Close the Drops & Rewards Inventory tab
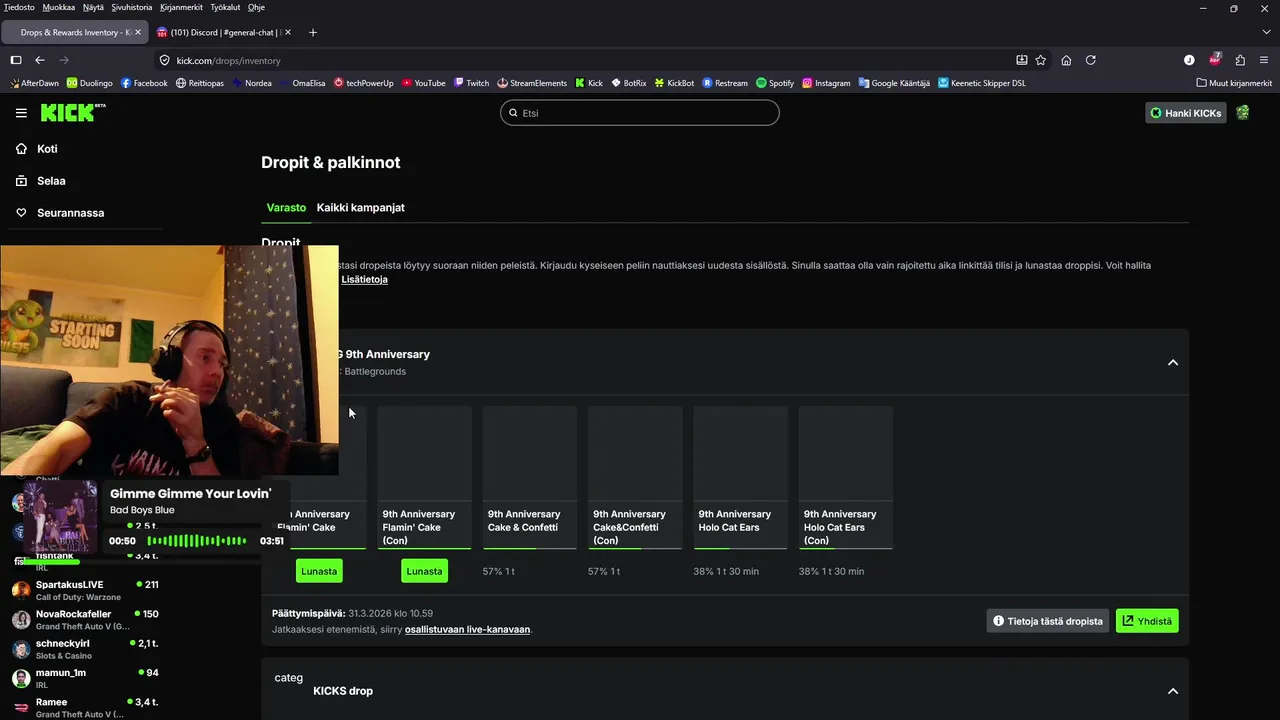This screenshot has width=1280, height=720. (x=139, y=32)
